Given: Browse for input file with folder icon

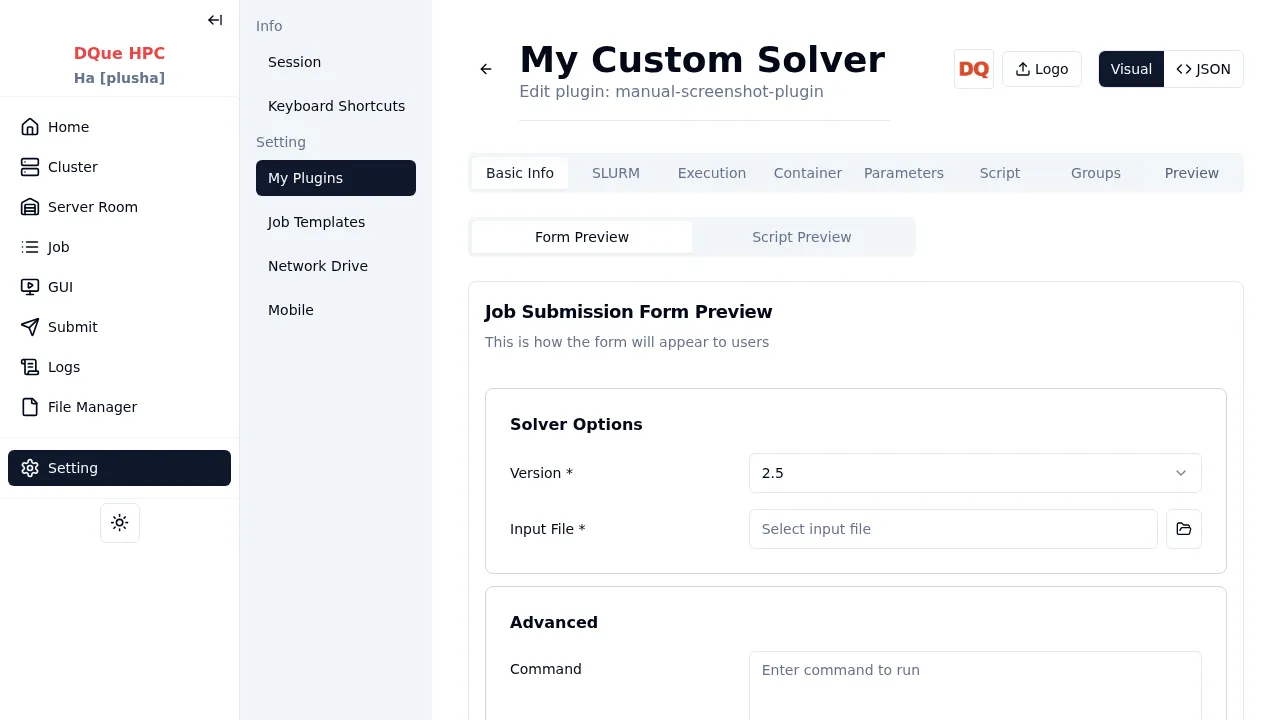Looking at the screenshot, I should (x=1183, y=529).
